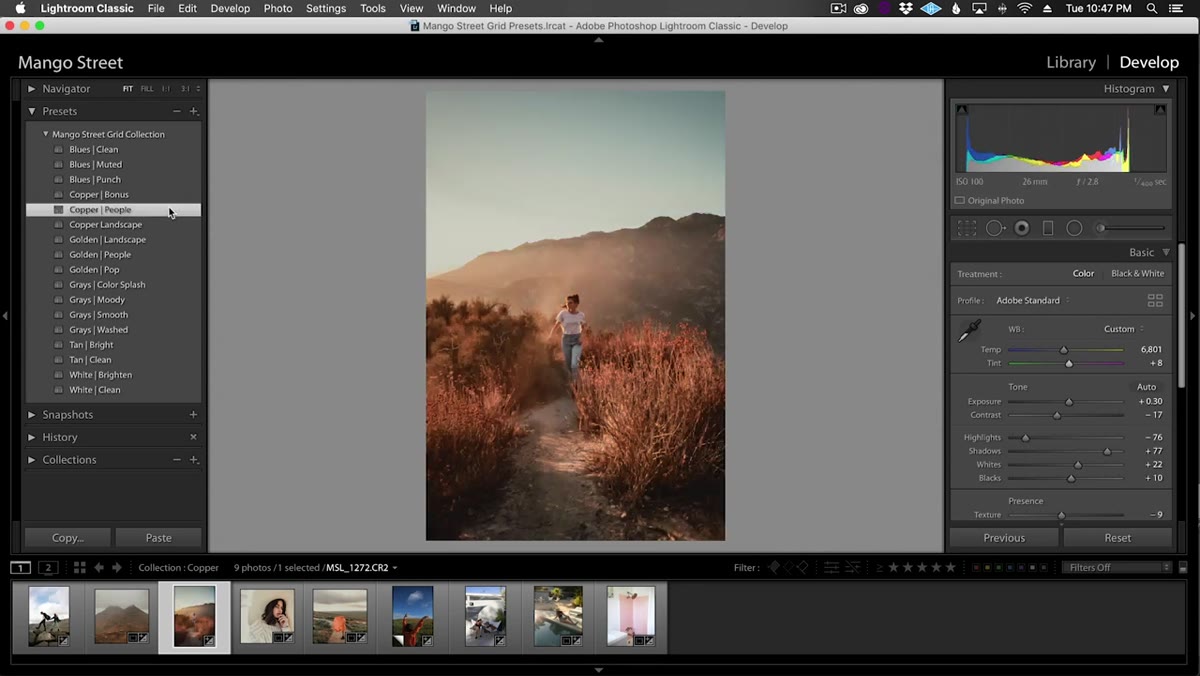1200x676 pixels.
Task: Open the Photo menu
Action: pyautogui.click(x=278, y=8)
